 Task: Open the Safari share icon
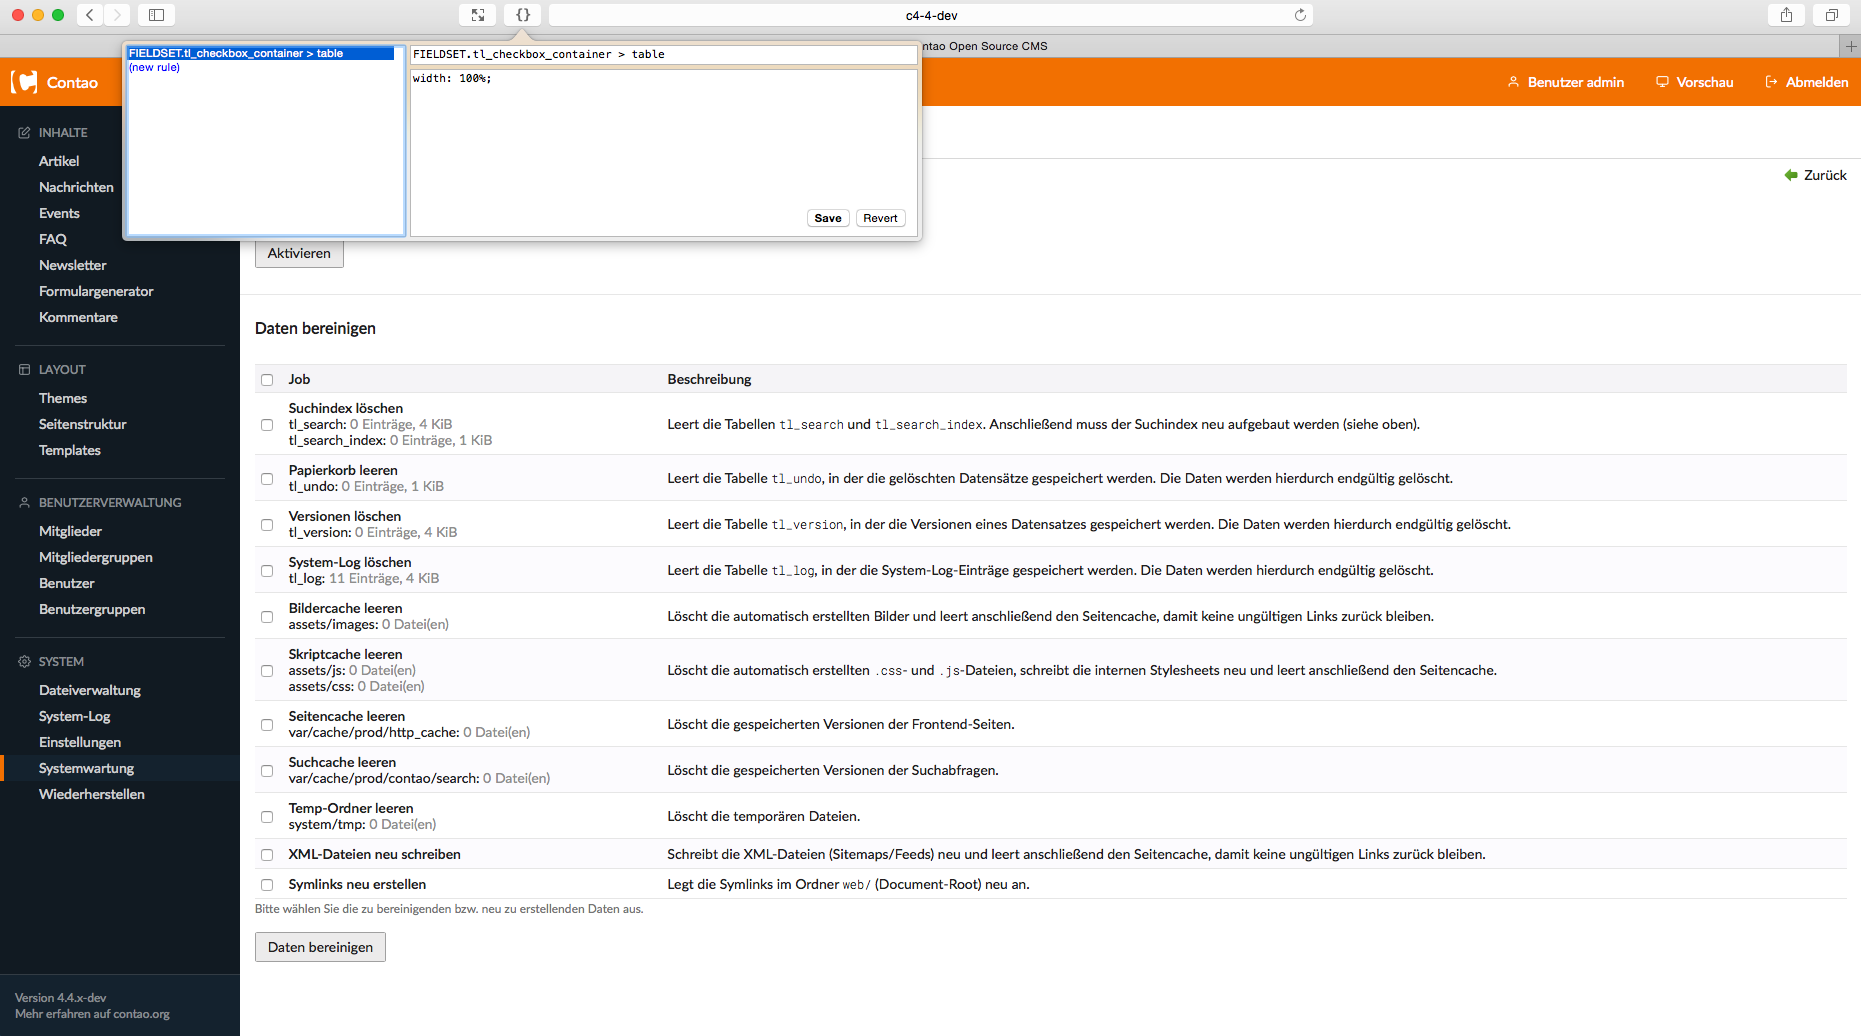pyautogui.click(x=1786, y=15)
